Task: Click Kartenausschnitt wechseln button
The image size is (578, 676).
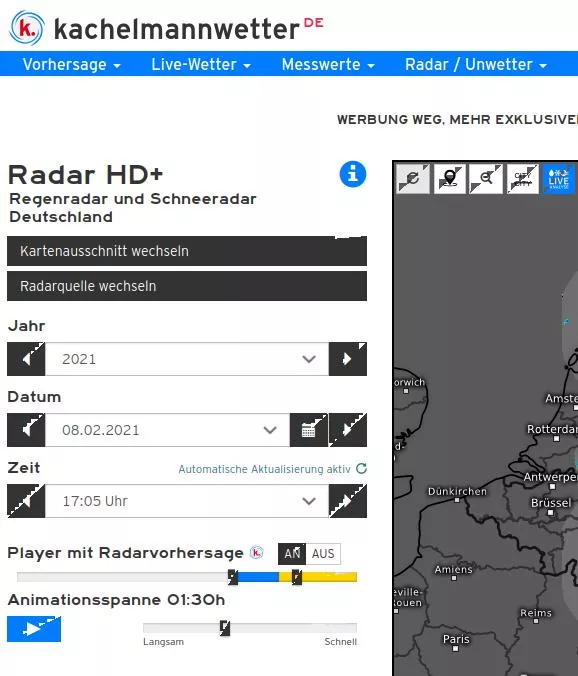Action: point(187,251)
